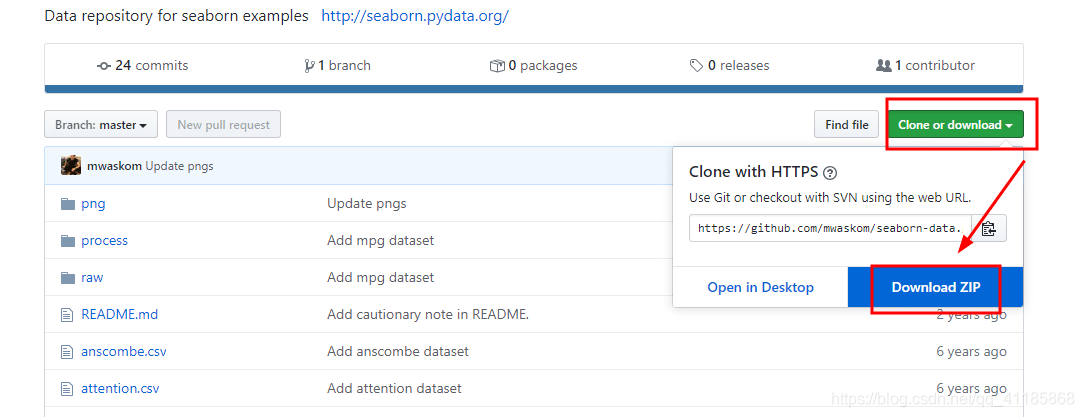Click the help icon beside Clone with HTTPS

(x=830, y=173)
